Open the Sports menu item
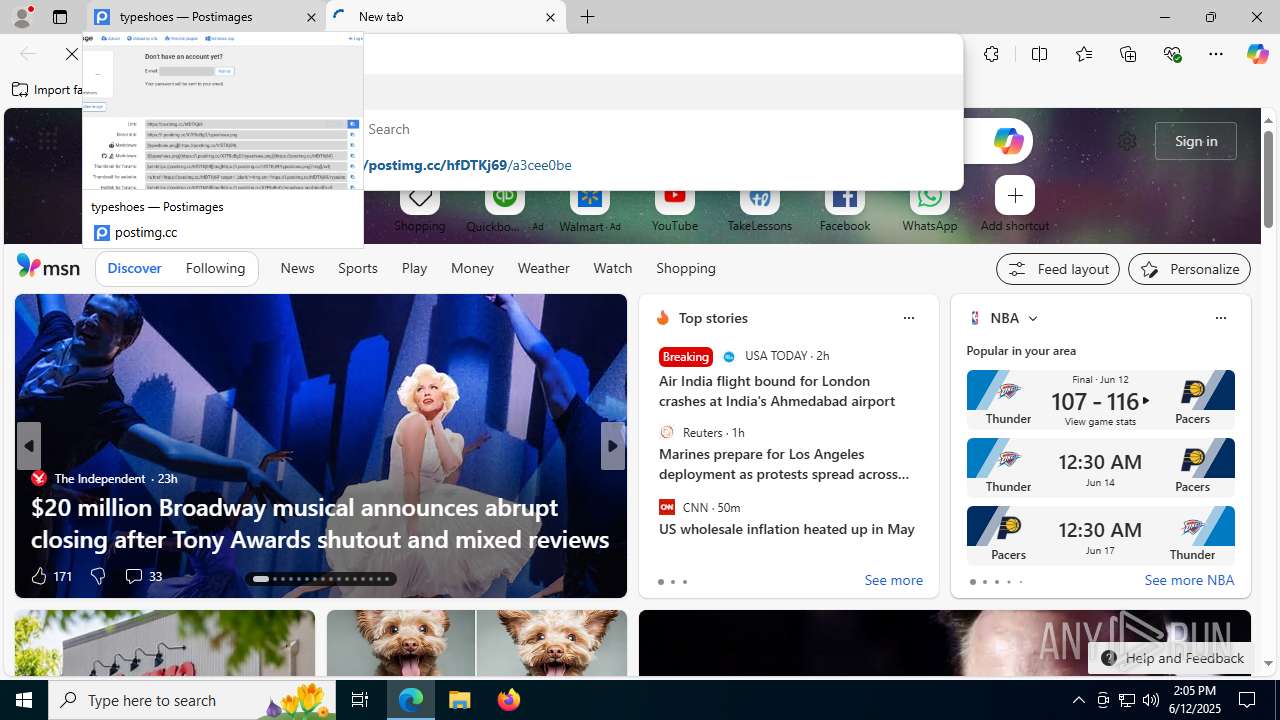This screenshot has width=1280, height=720. 358,268
